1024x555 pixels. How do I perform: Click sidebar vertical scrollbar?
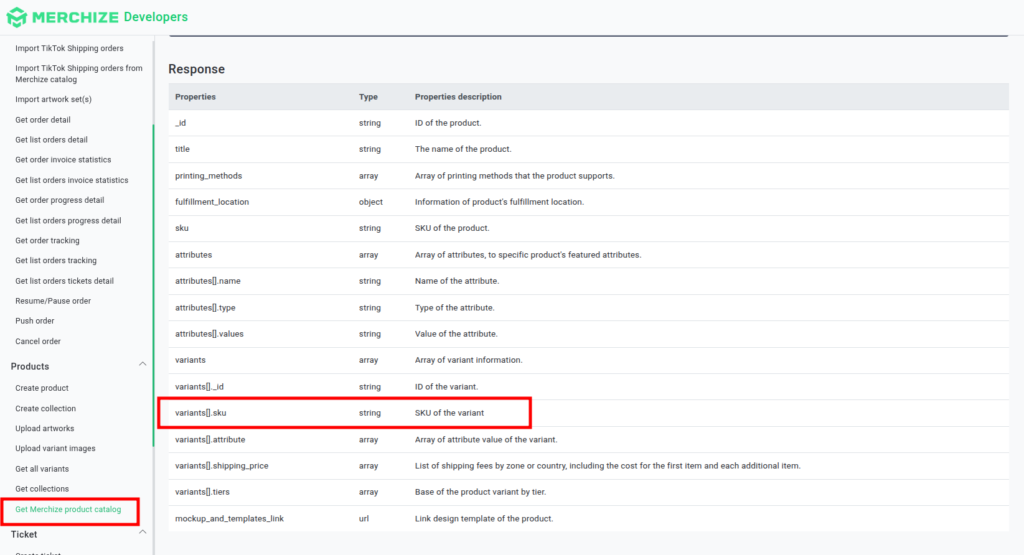[x=153, y=285]
